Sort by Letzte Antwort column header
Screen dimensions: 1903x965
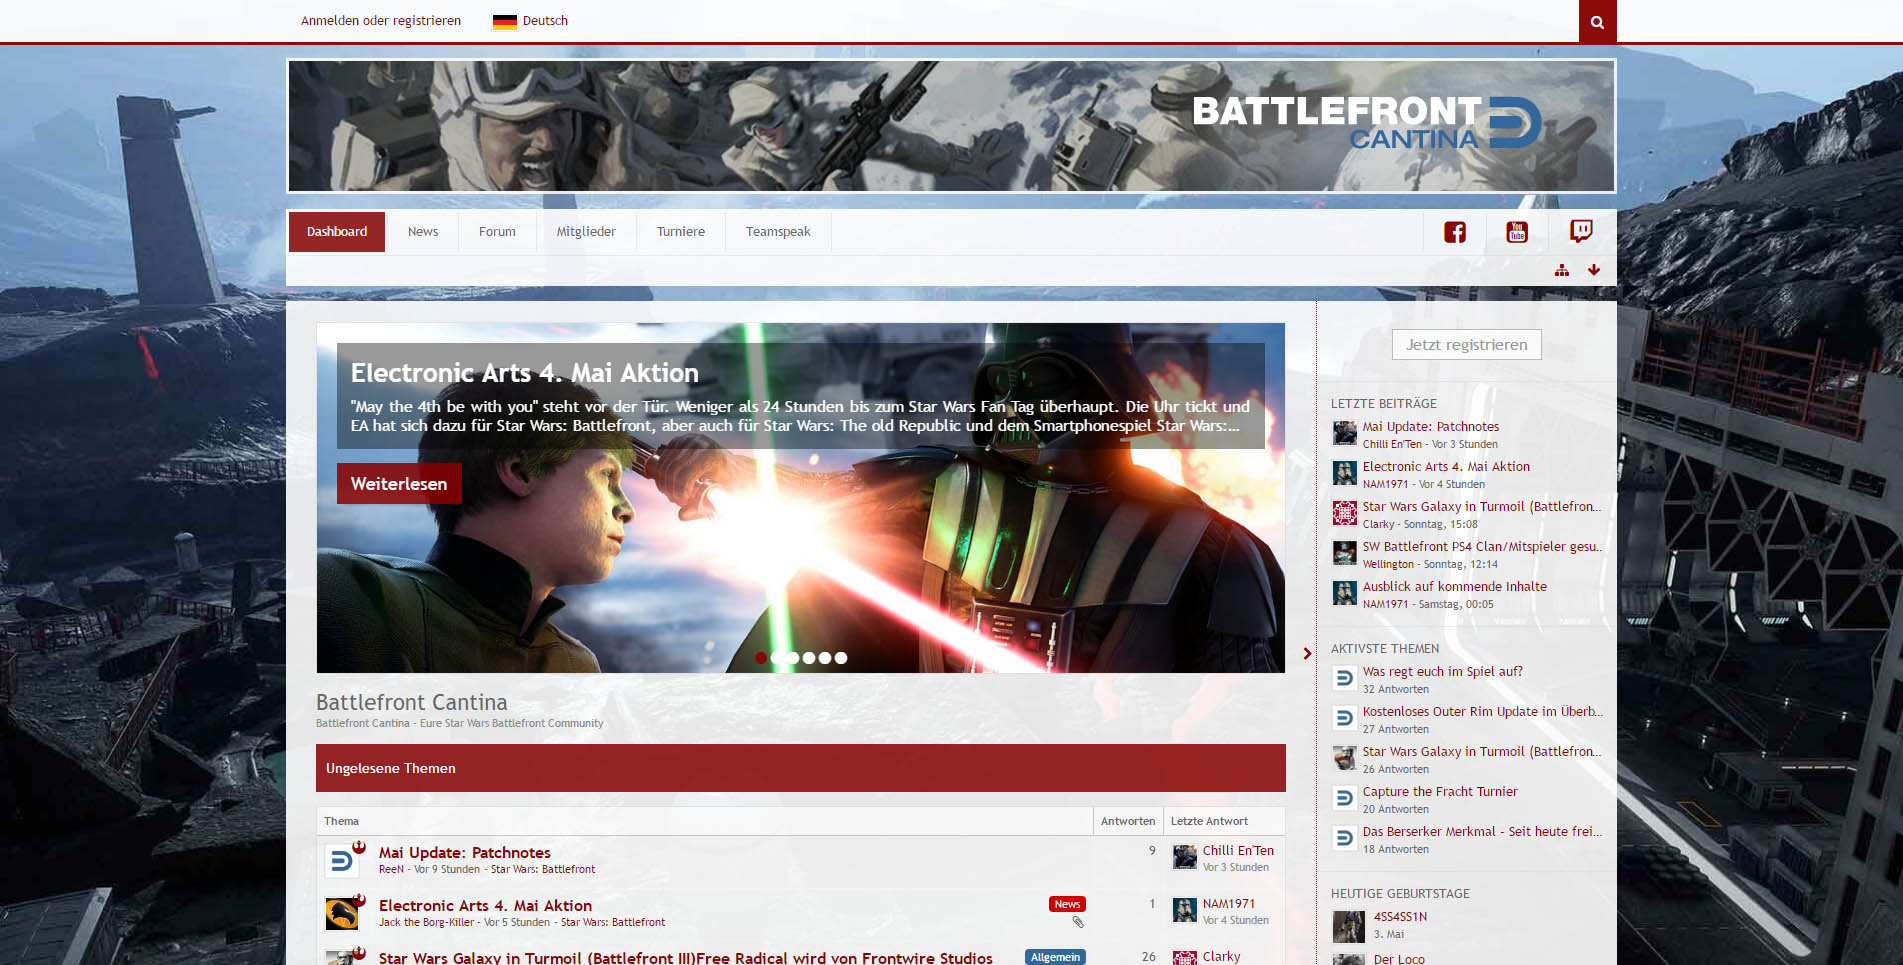pyautogui.click(x=1209, y=821)
